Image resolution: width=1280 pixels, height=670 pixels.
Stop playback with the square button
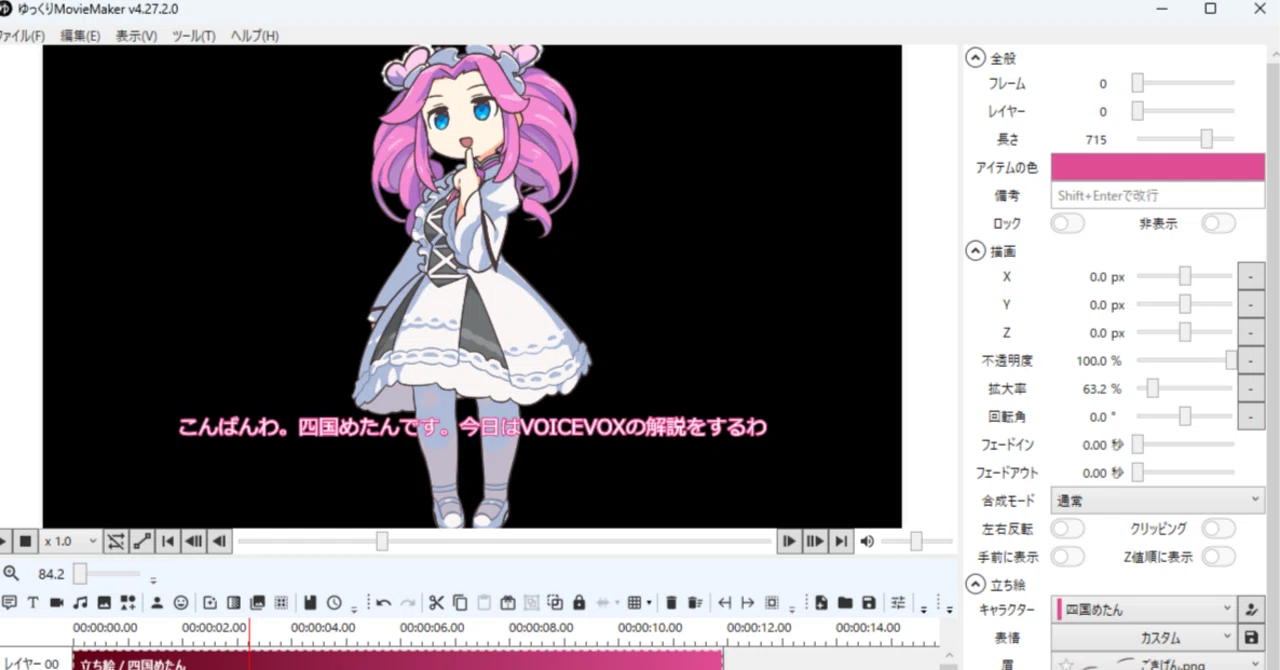coord(27,541)
